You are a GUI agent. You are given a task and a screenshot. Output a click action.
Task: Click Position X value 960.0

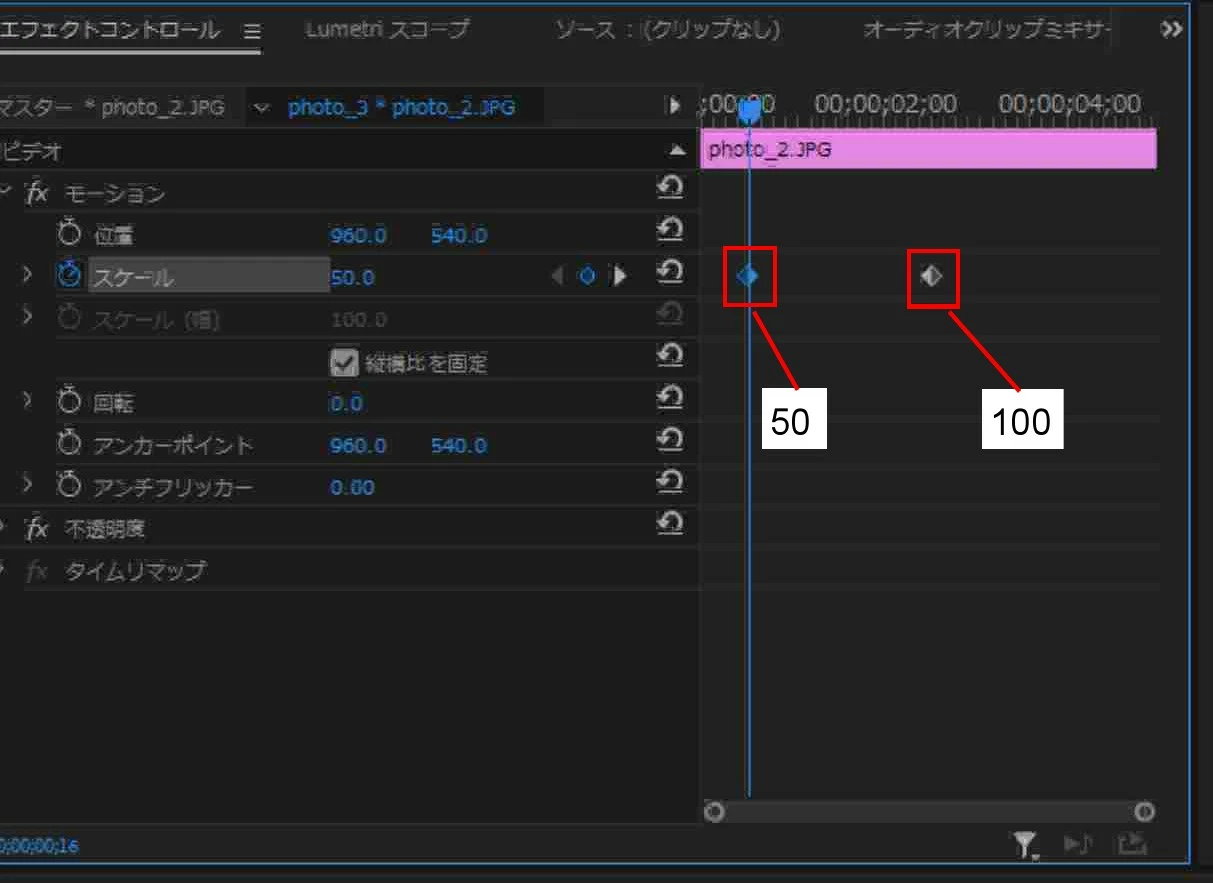tap(358, 236)
